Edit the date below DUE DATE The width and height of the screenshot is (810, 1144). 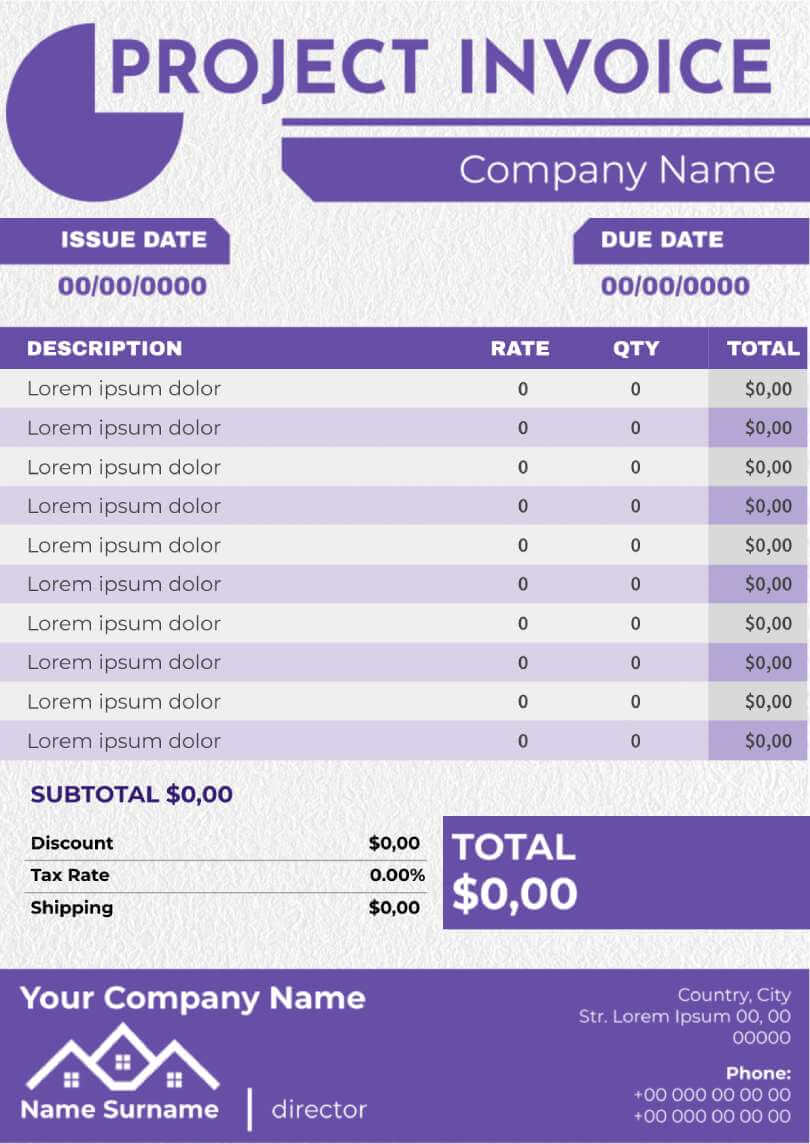[675, 286]
